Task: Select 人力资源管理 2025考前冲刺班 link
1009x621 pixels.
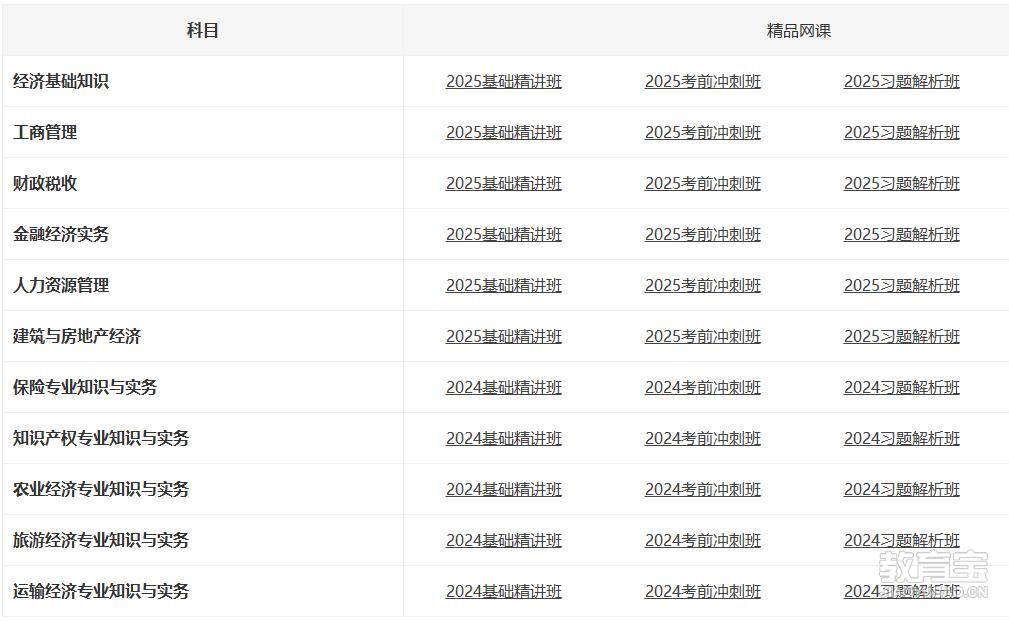Action: pos(702,286)
